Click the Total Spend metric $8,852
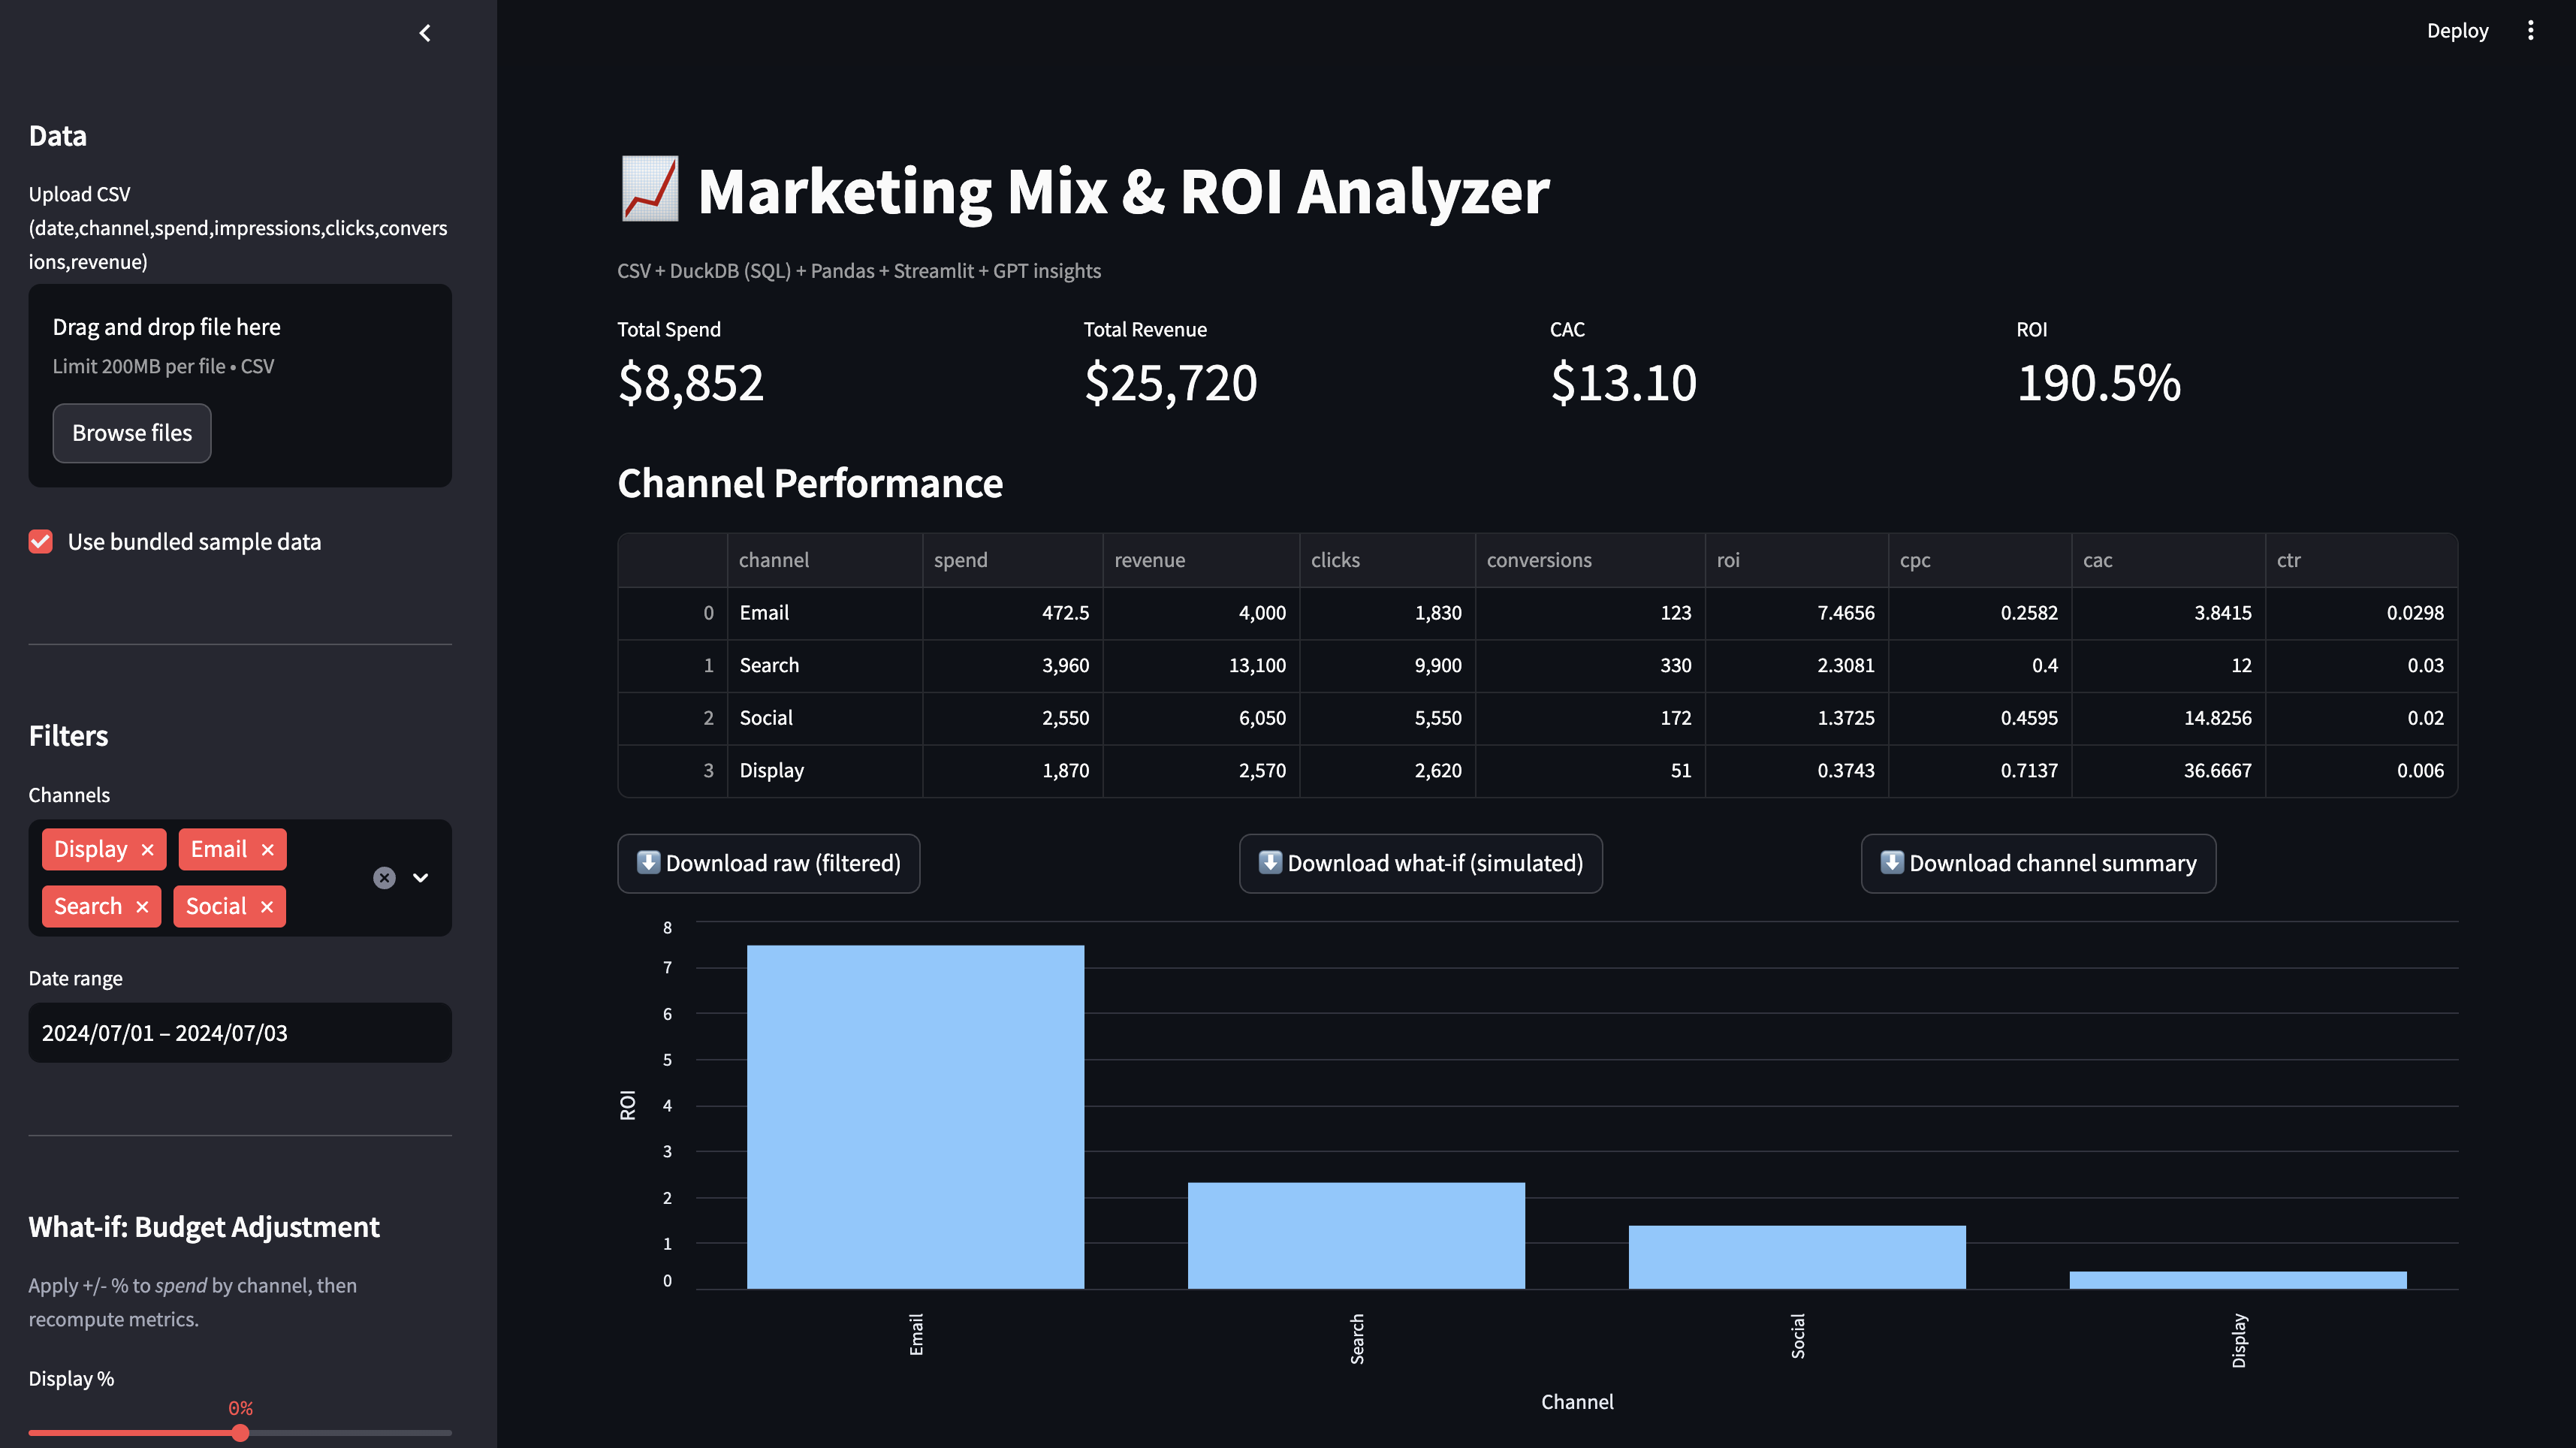 pos(691,383)
